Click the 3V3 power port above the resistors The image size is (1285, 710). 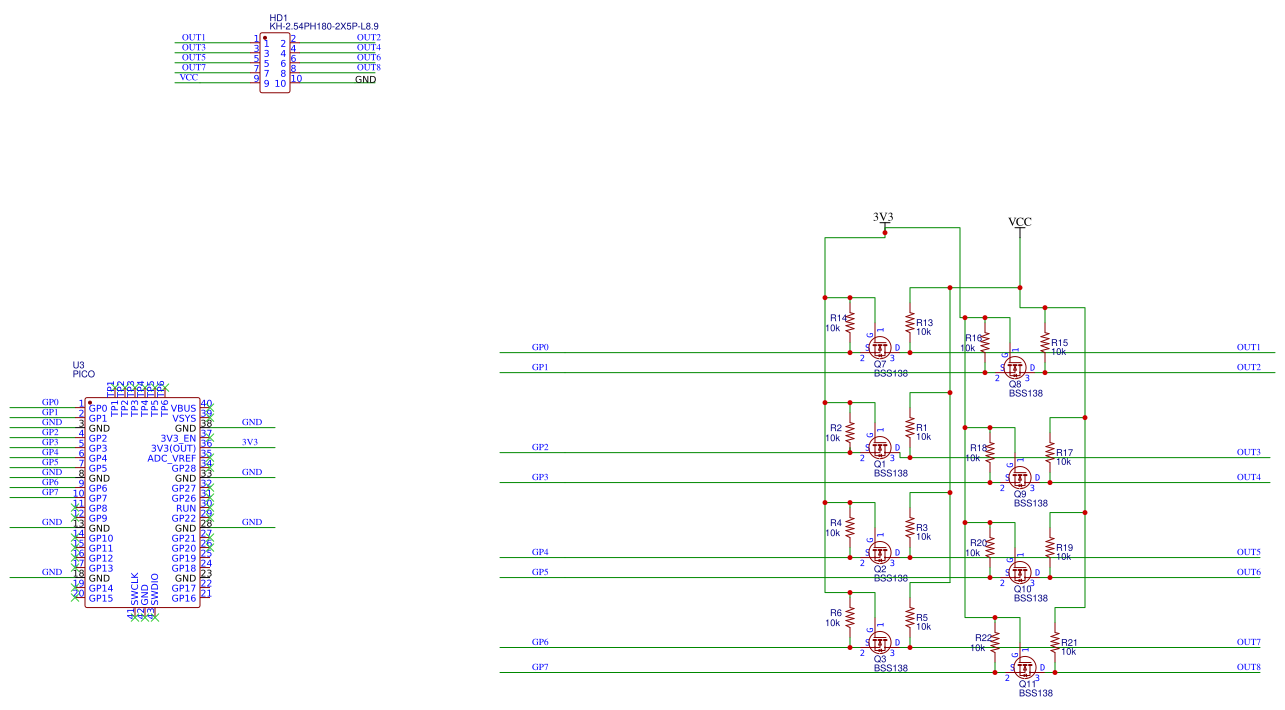click(884, 220)
